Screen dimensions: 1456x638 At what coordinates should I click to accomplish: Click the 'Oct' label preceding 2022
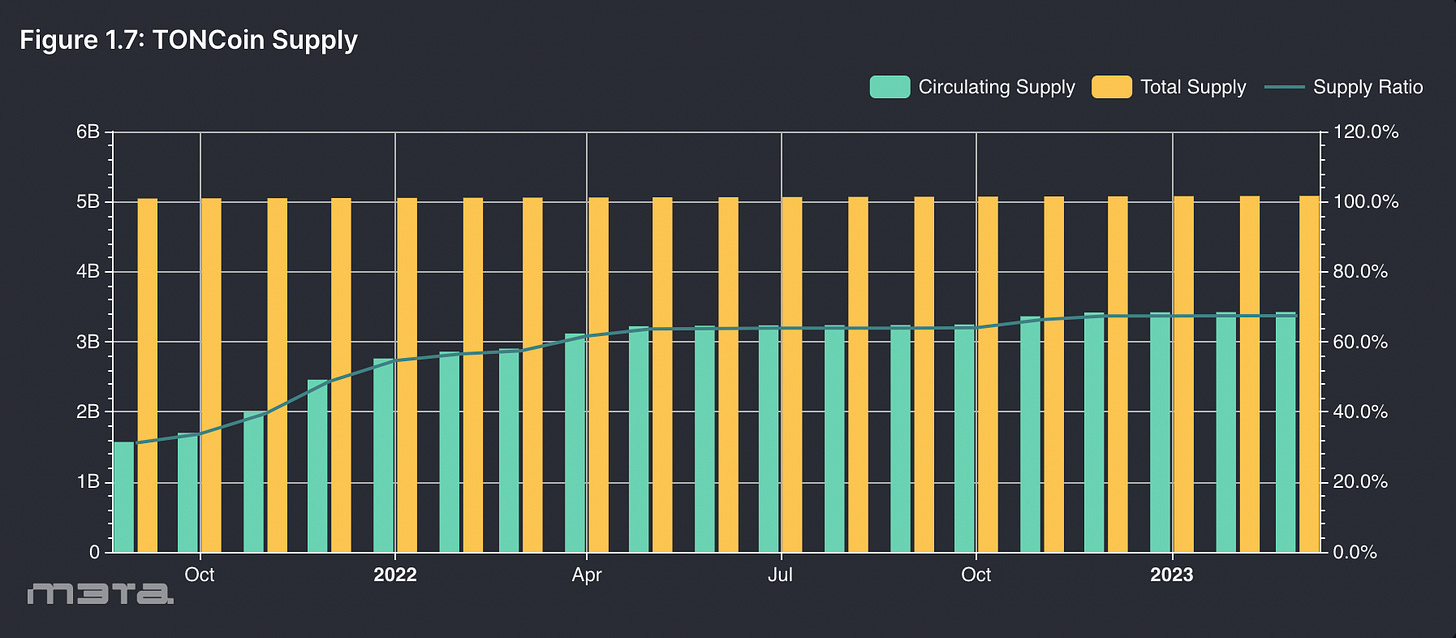[x=200, y=575]
